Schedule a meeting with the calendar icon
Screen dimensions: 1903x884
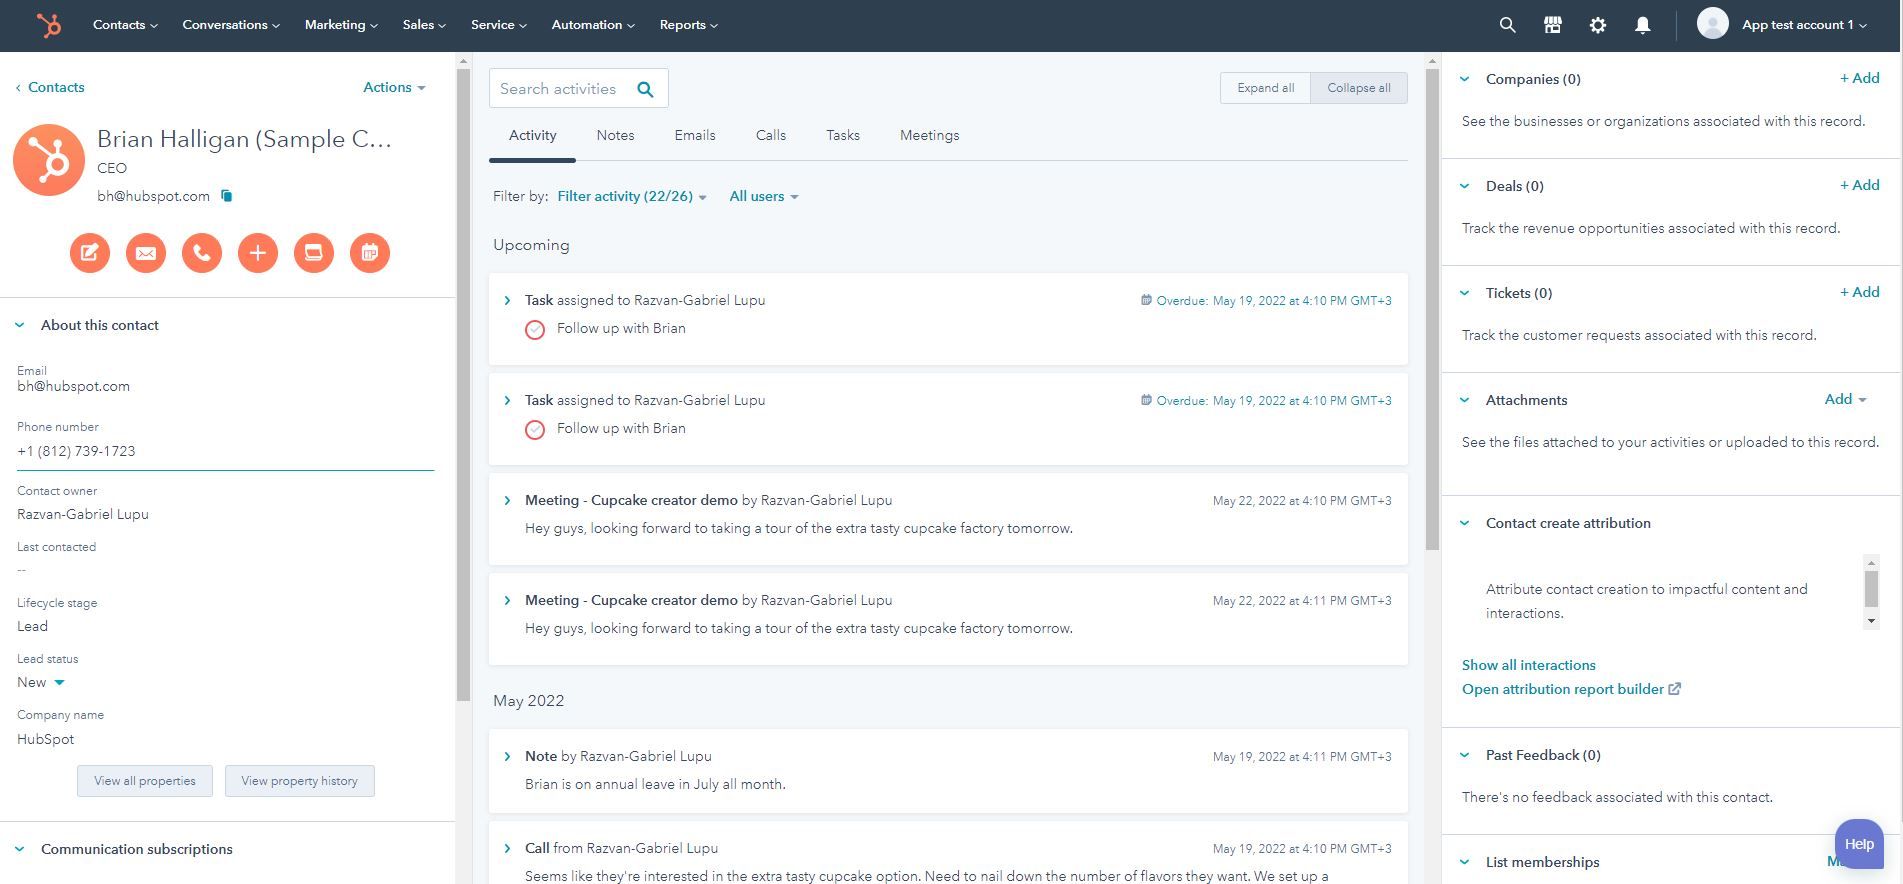(x=370, y=253)
